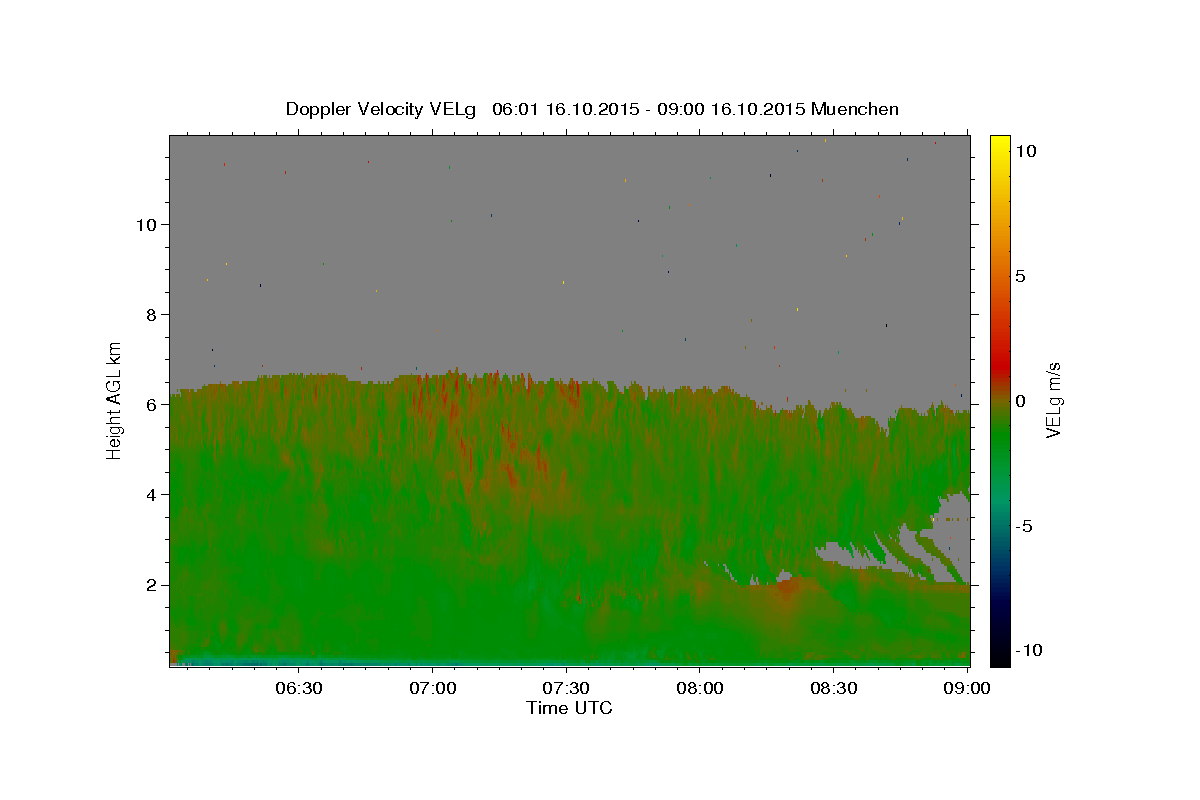Click the 07:30 time tick label
1200x800 pixels.
[x=566, y=688]
